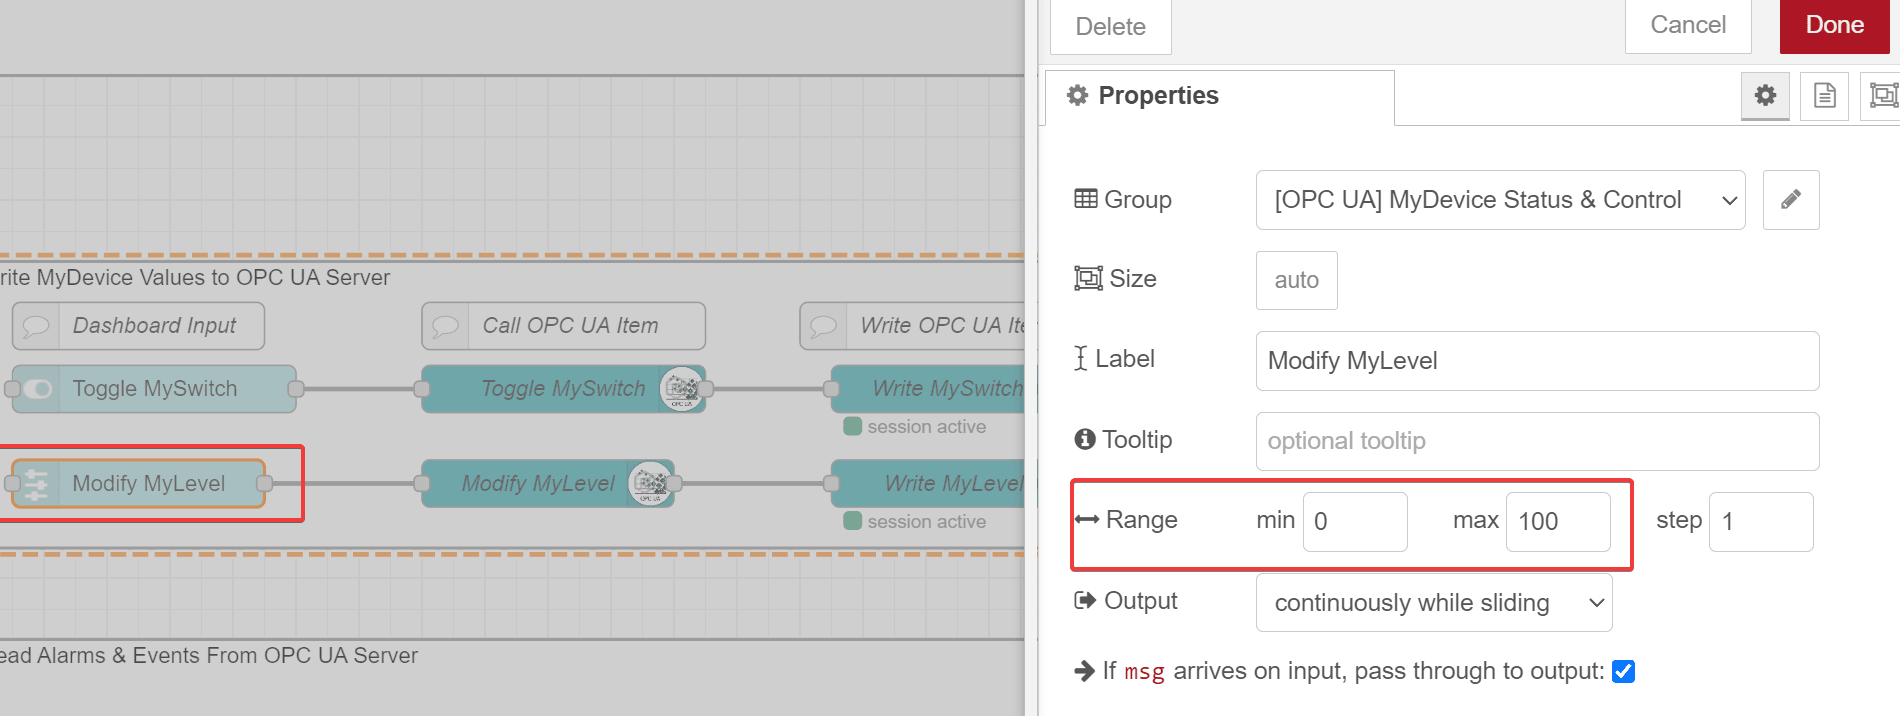Click the Label text field
1900x716 pixels.
(x=1536, y=361)
